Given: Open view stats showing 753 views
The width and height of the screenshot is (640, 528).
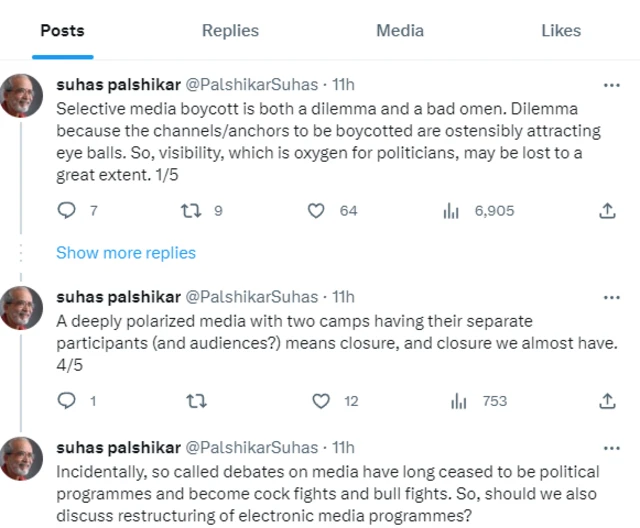Looking at the screenshot, I should pos(459,401).
